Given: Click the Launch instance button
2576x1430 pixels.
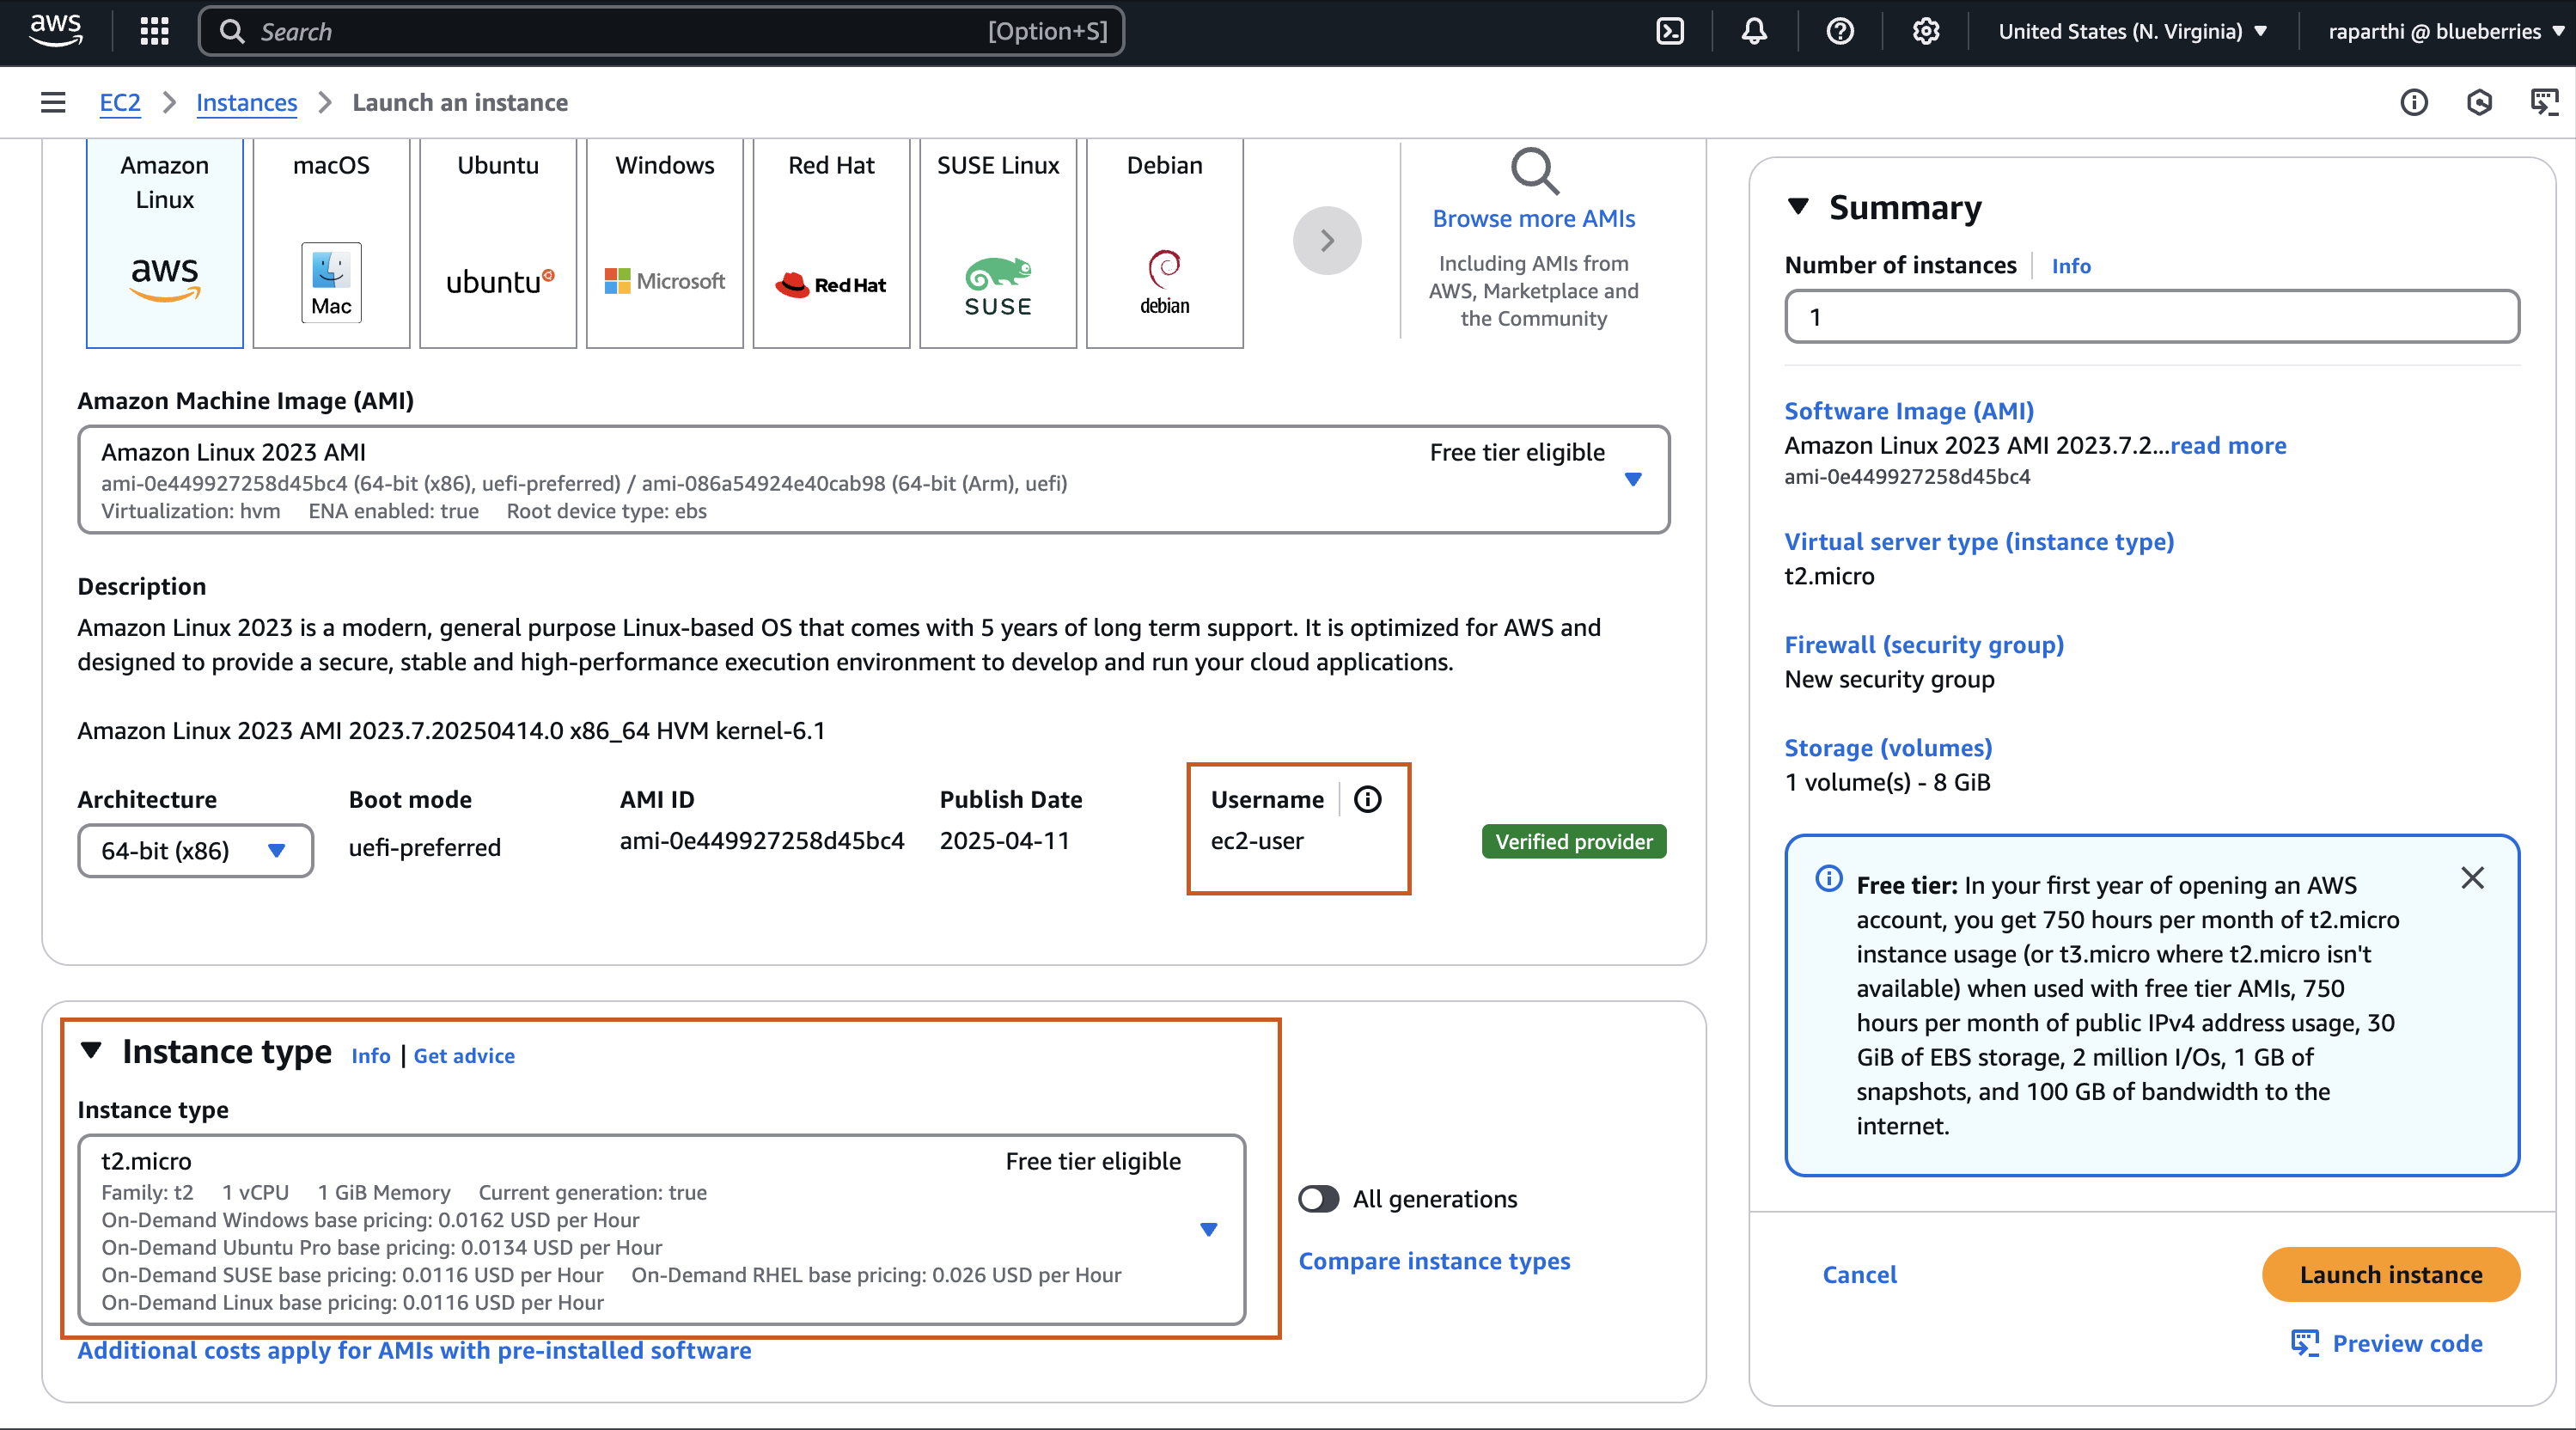Looking at the screenshot, I should [2391, 1275].
